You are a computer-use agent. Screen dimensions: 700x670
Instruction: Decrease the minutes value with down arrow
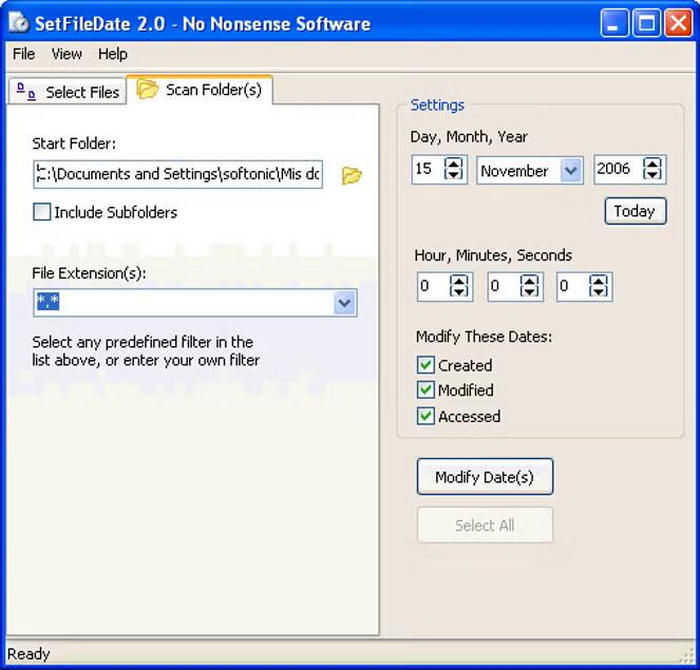click(529, 291)
